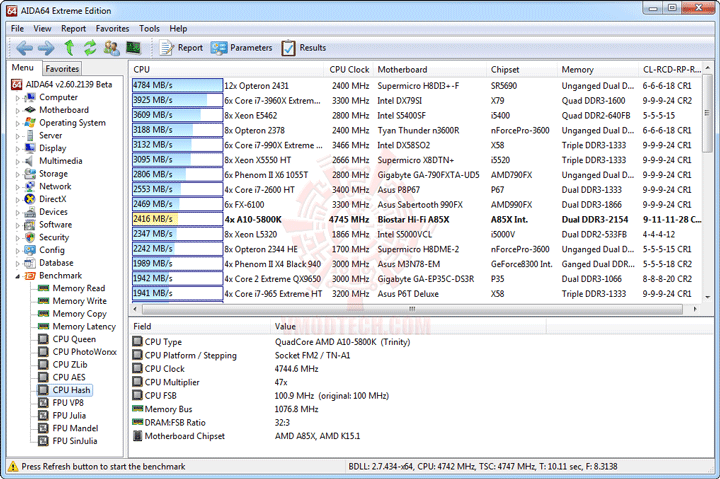Open Memory Latency benchmark icon
The height and width of the screenshot is (479, 720).
pyautogui.click(x=44, y=327)
